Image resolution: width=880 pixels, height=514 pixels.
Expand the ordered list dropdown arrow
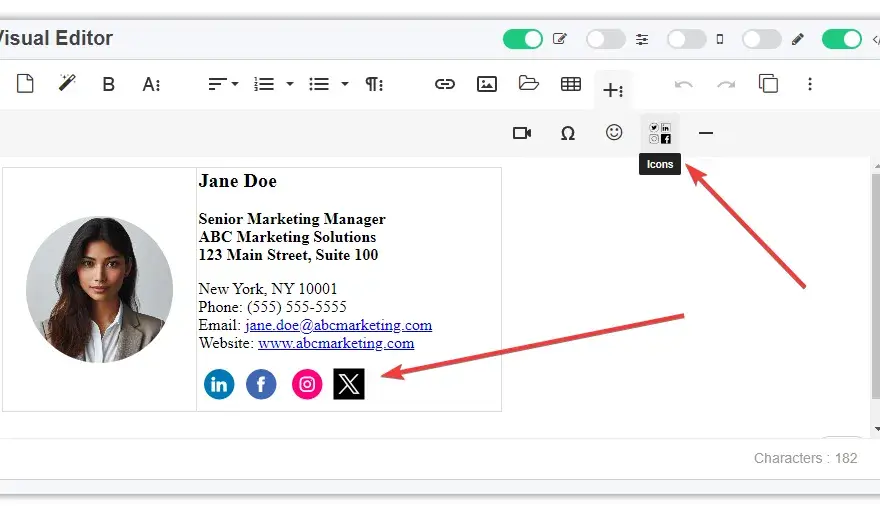[x=290, y=84]
